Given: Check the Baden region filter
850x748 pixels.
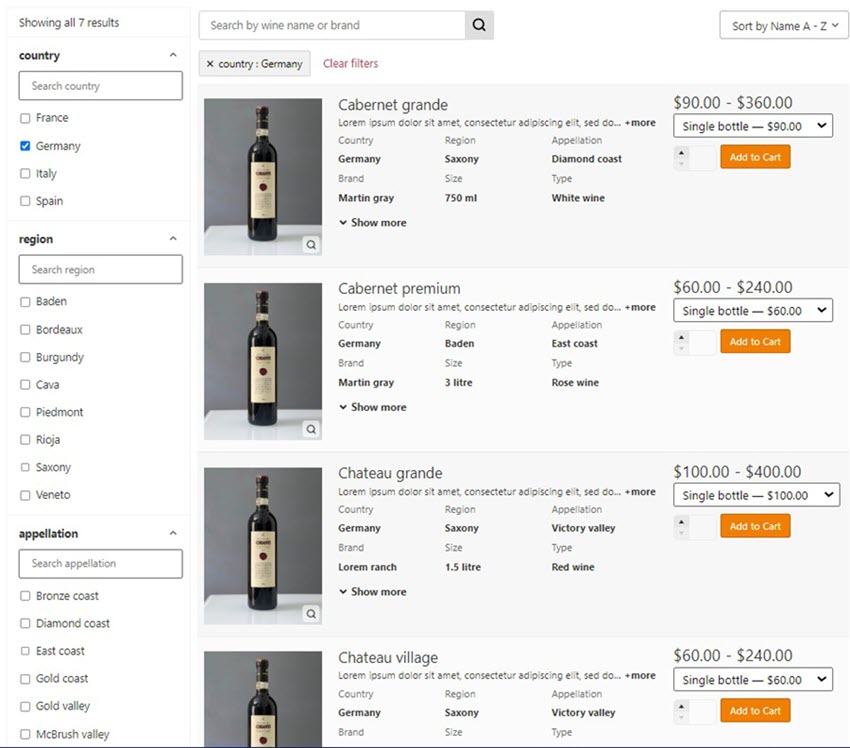Looking at the screenshot, I should pos(25,302).
